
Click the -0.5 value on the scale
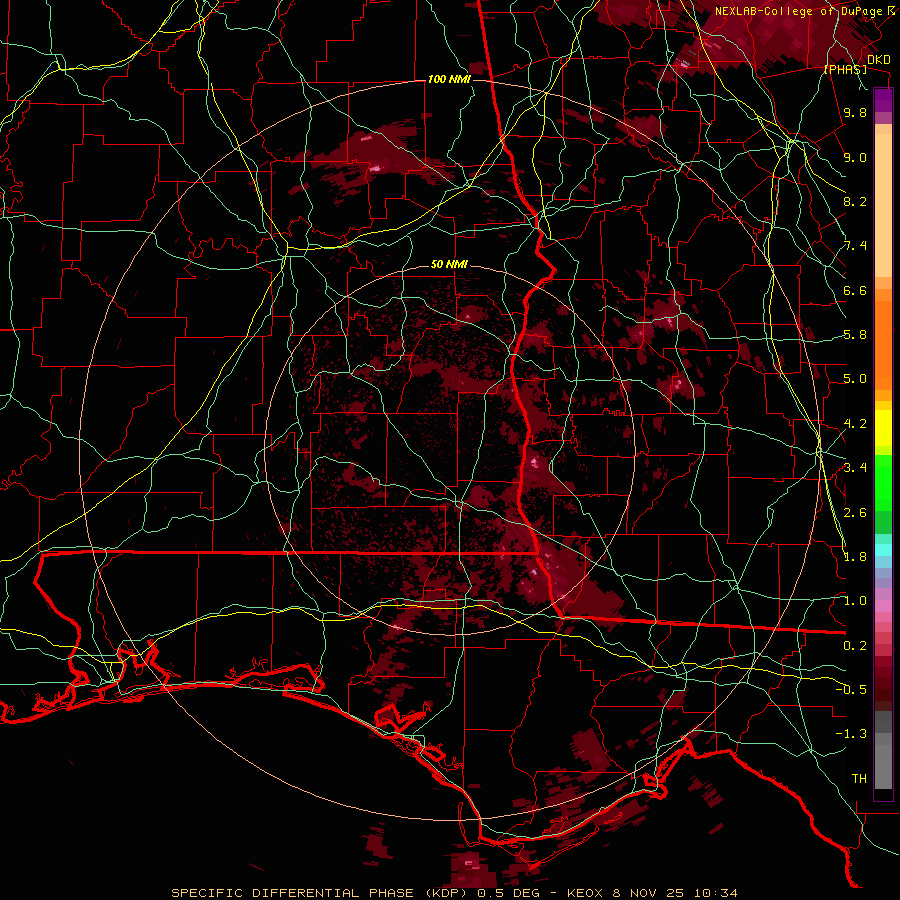click(852, 690)
